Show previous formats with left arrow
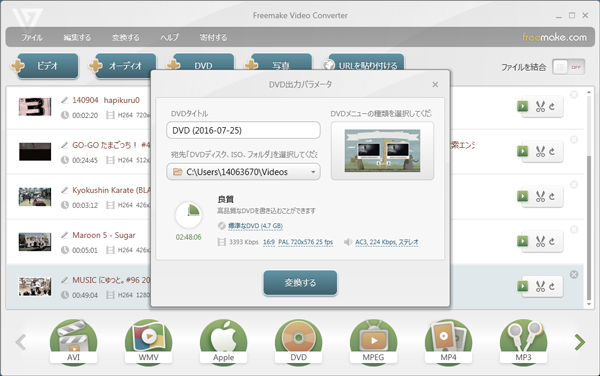This screenshot has width=600, height=376. pos(21,342)
